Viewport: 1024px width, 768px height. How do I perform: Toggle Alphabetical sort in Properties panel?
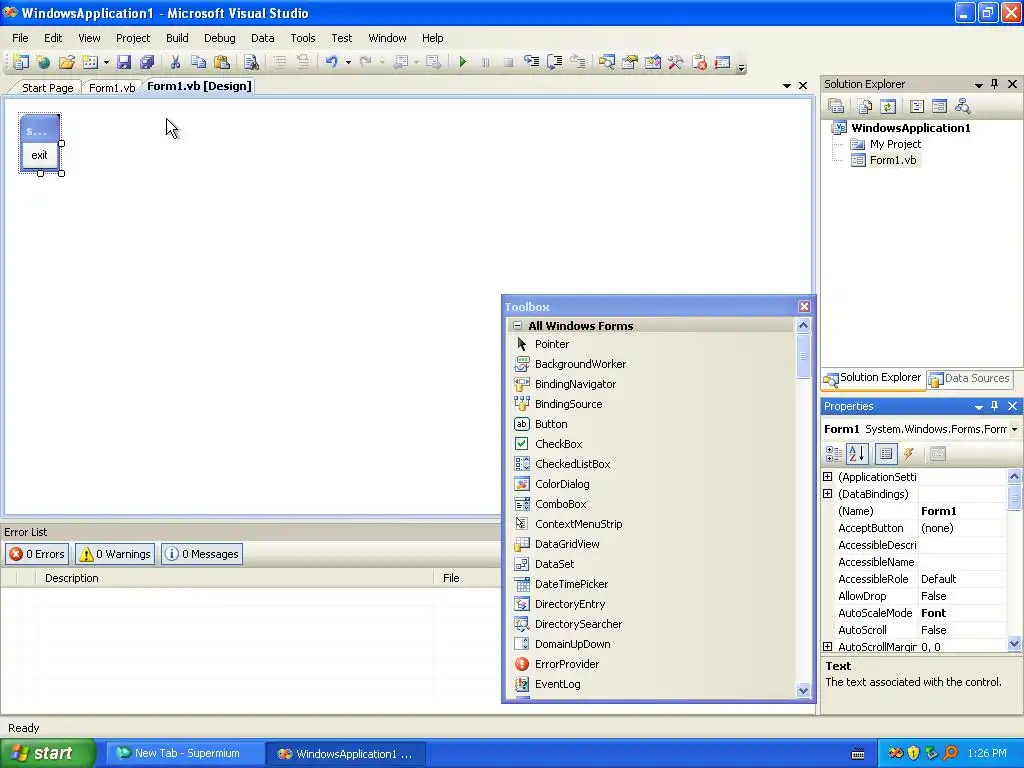(857, 454)
